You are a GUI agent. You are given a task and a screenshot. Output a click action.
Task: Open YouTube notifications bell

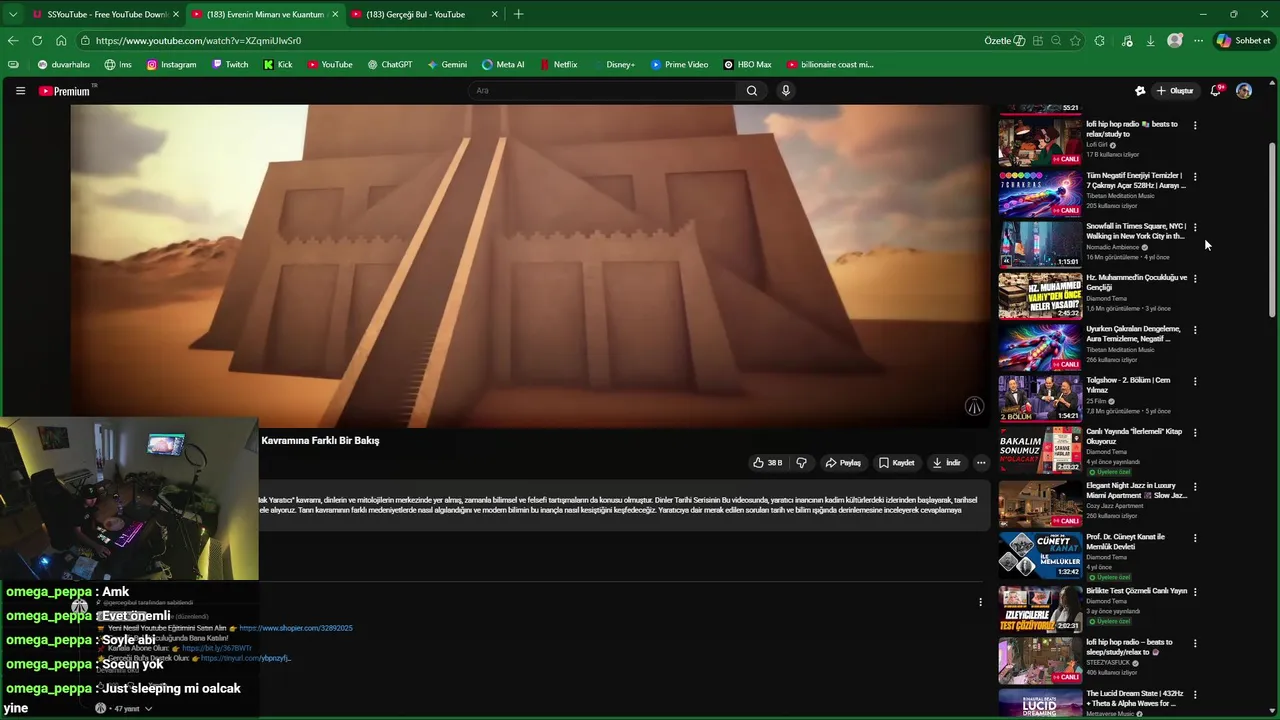pyautogui.click(x=1216, y=91)
